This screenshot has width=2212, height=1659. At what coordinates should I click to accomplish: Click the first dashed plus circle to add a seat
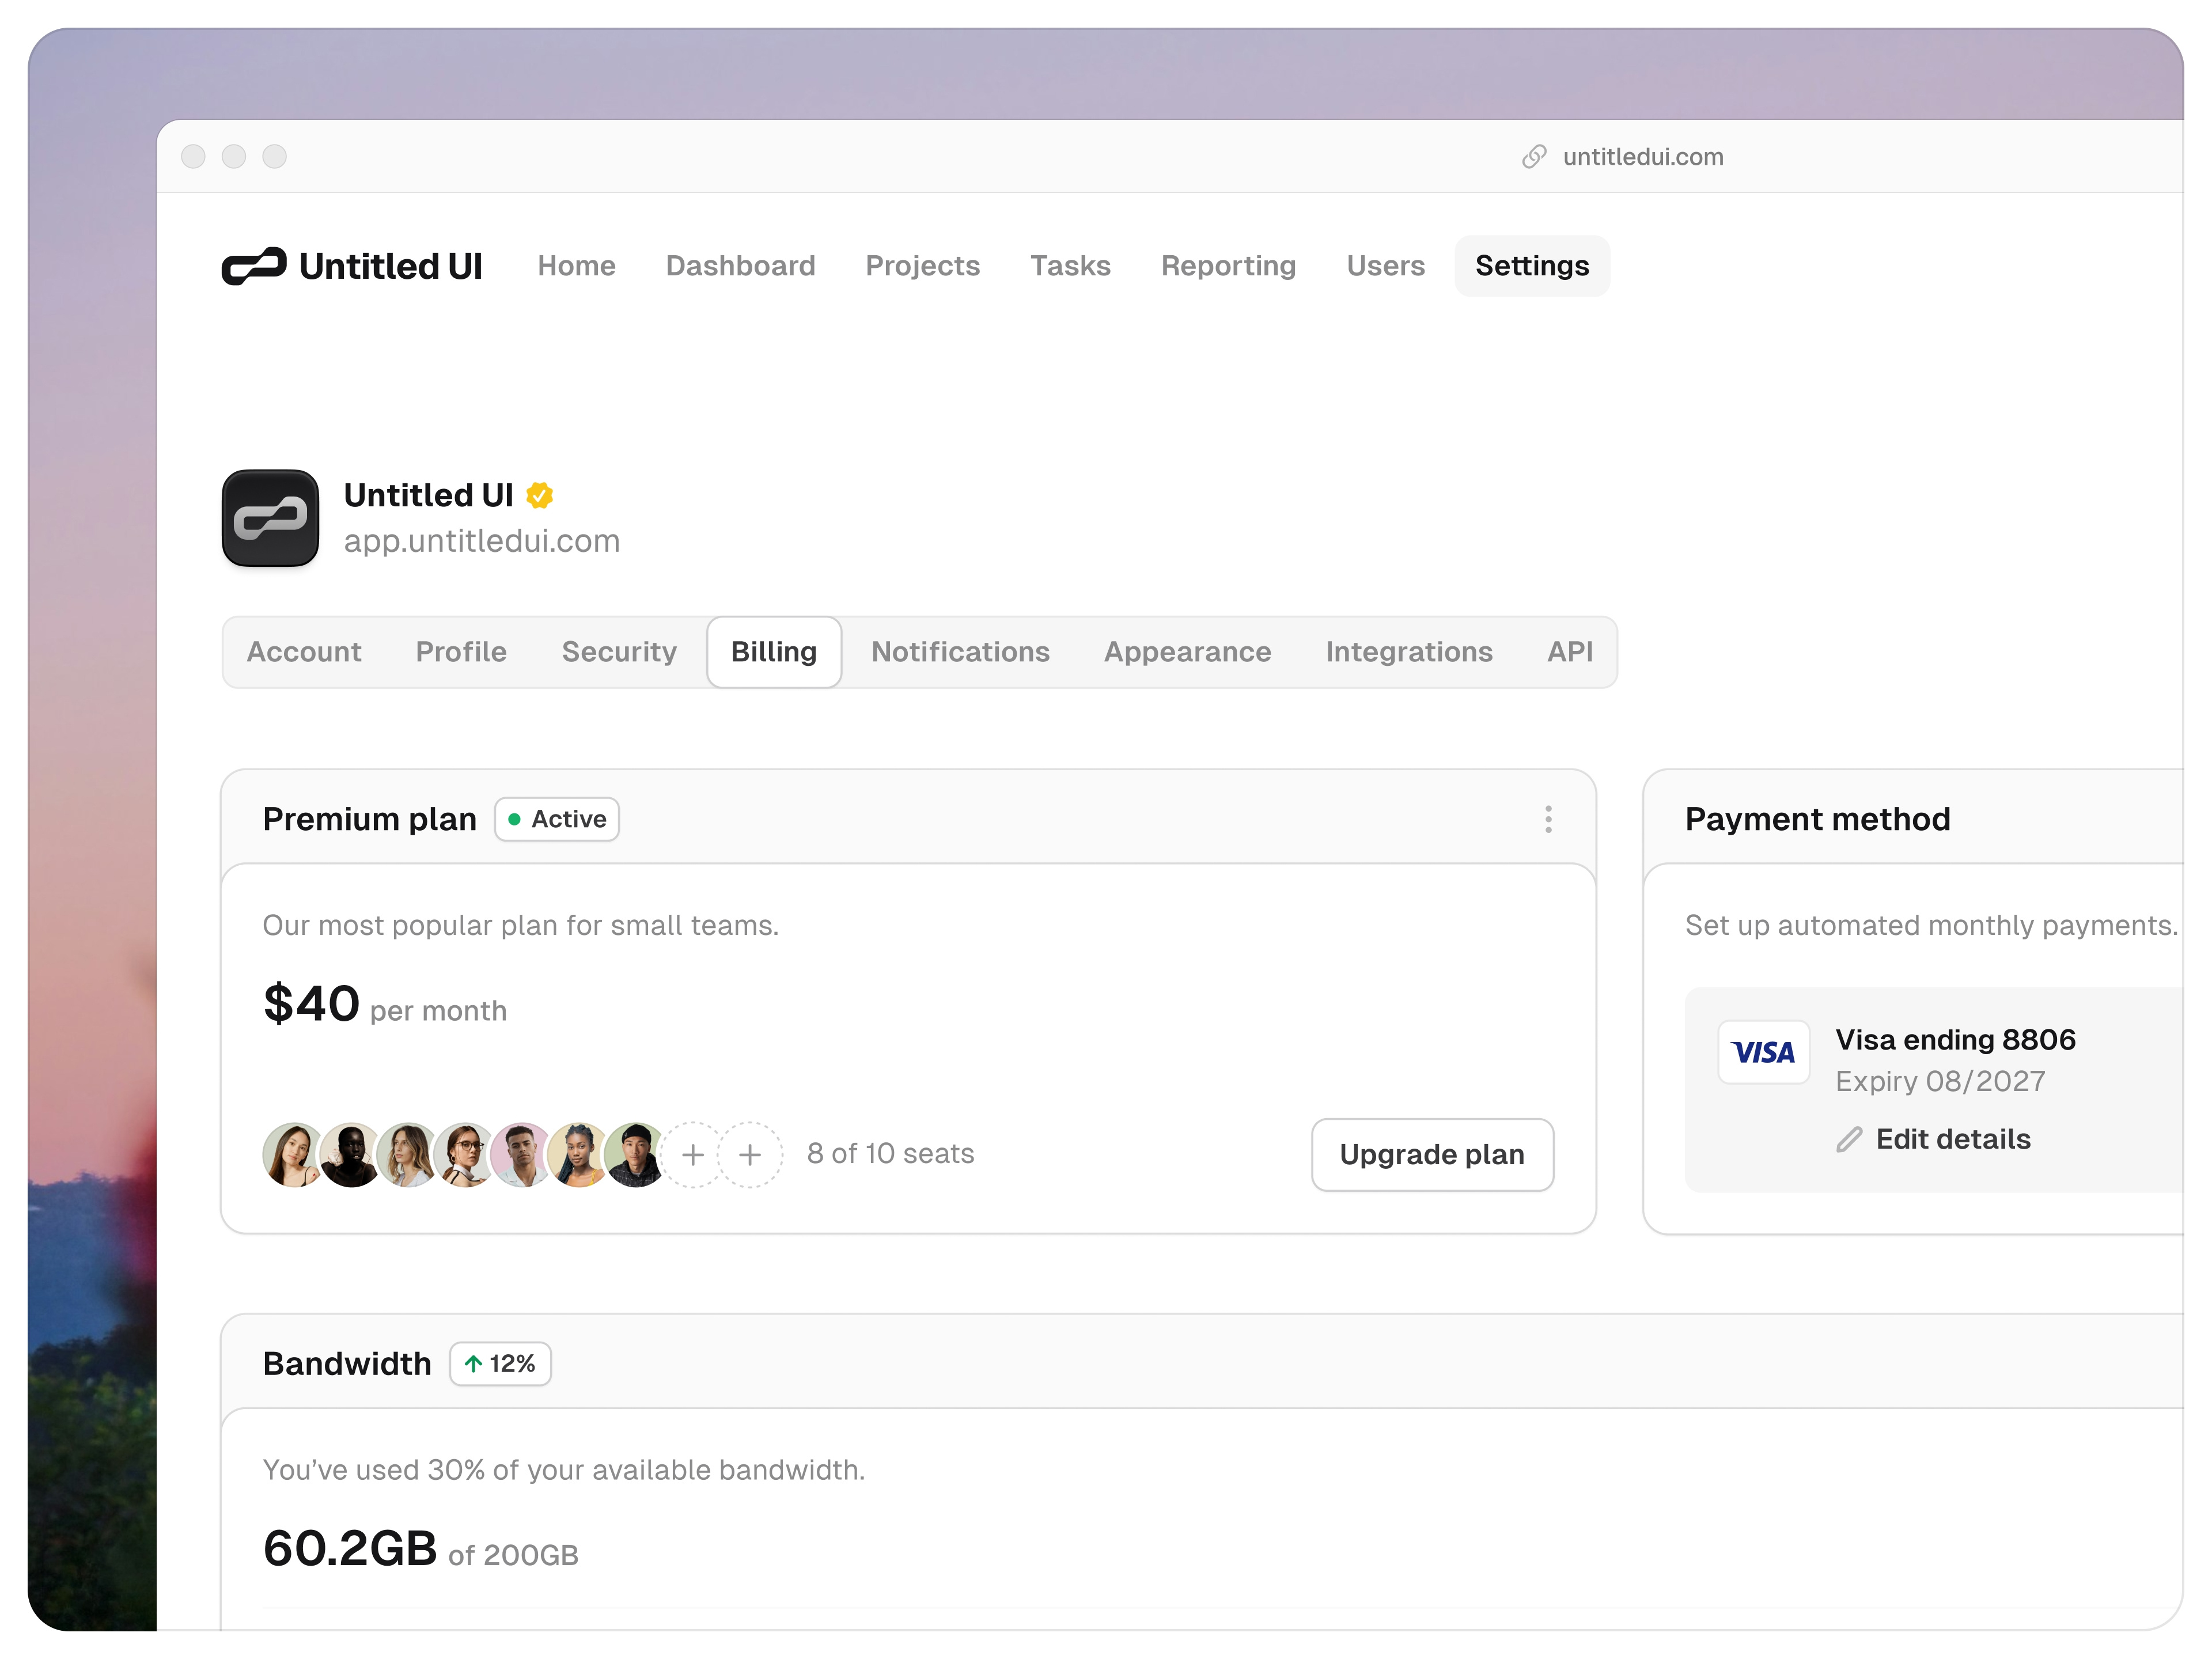693,1154
